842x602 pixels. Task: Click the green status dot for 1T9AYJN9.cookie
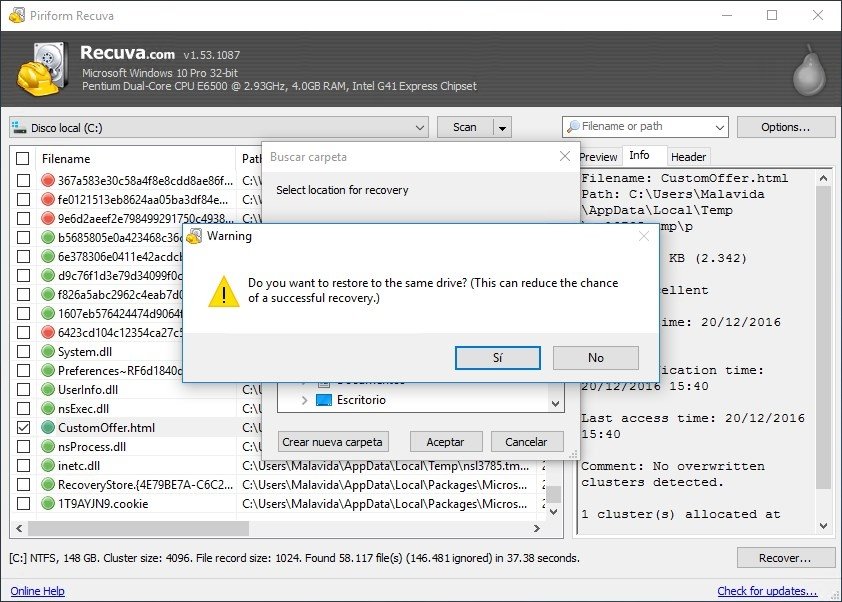point(48,504)
